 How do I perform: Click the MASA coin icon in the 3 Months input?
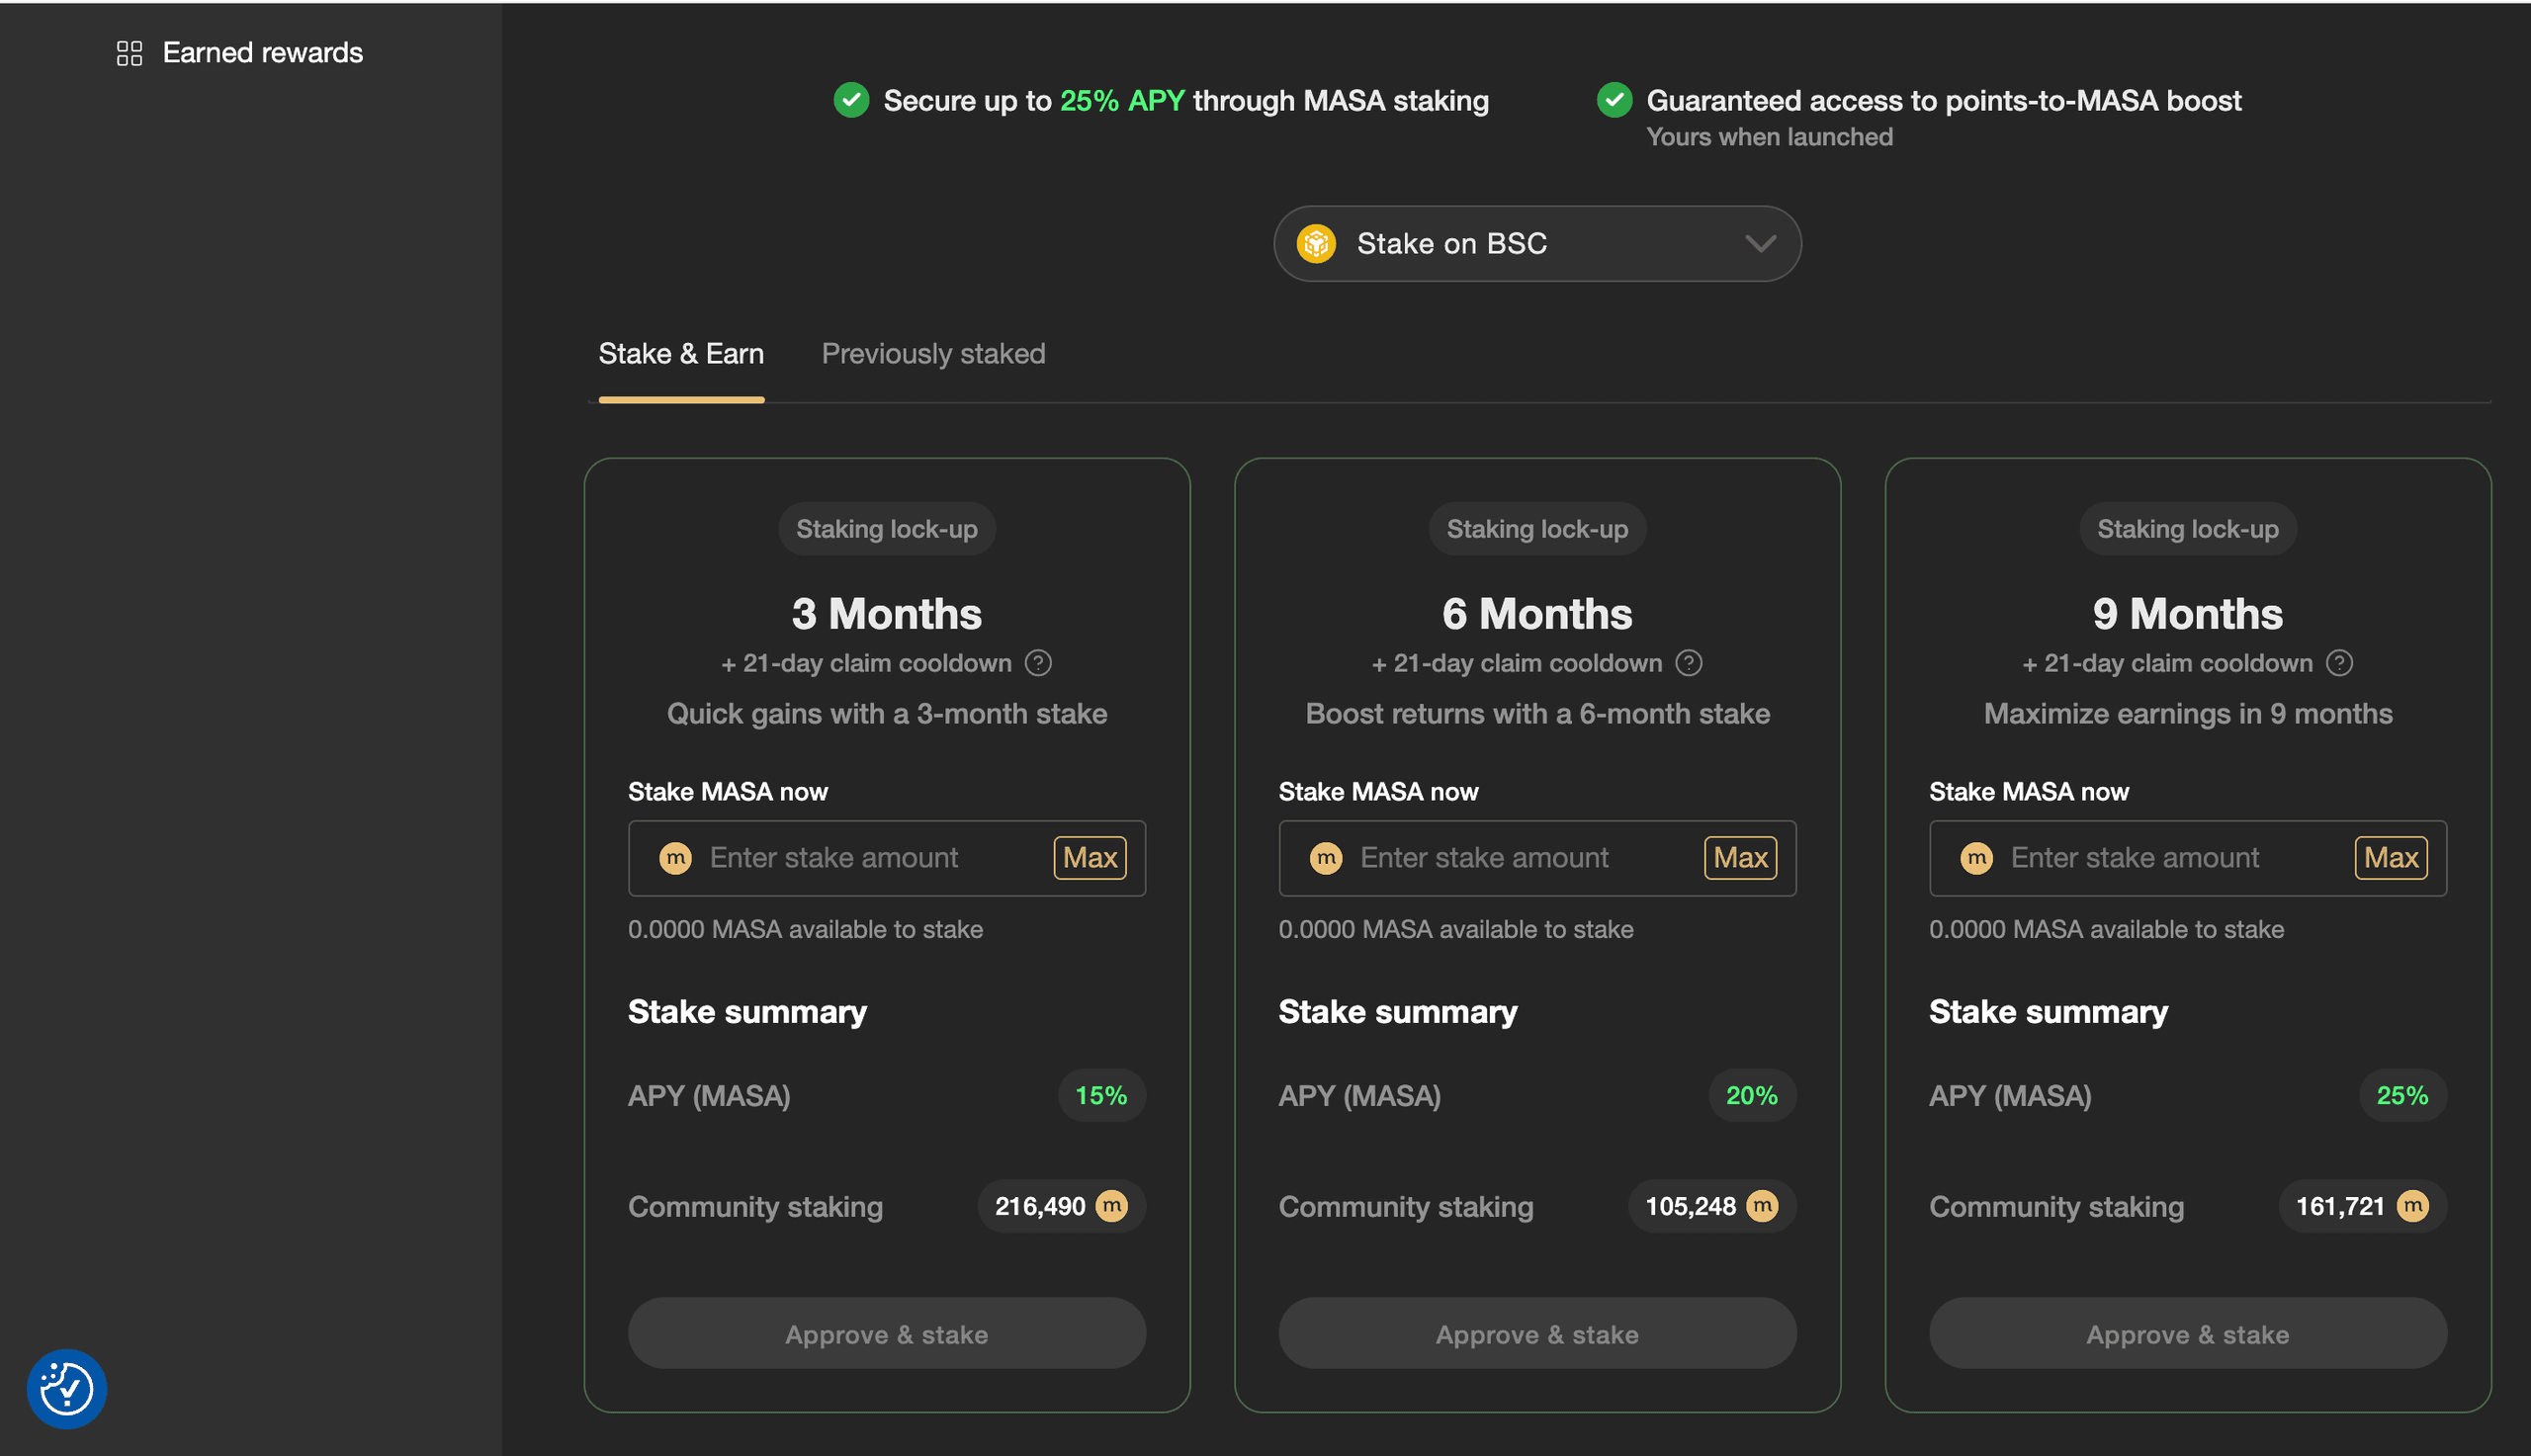pos(676,858)
